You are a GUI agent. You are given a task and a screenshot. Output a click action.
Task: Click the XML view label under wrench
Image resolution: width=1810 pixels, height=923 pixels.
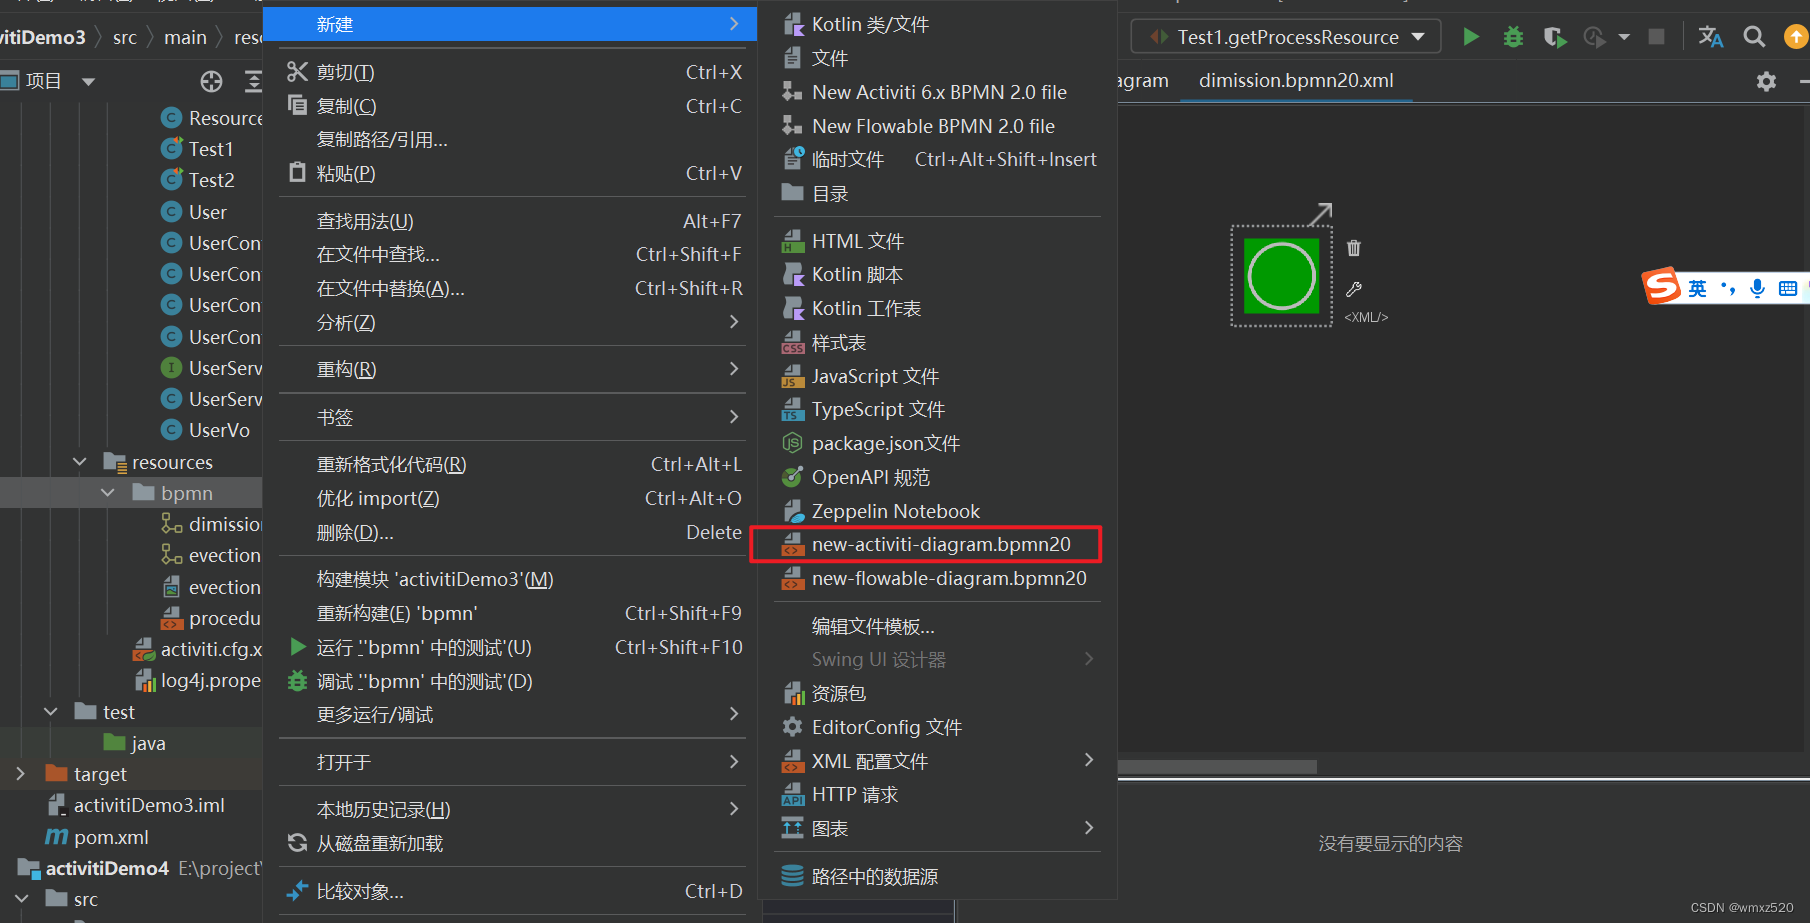click(x=1366, y=317)
